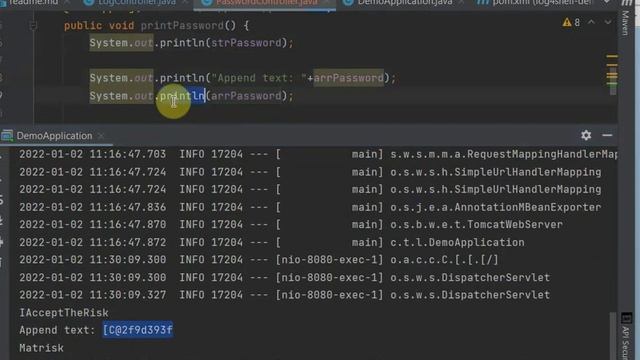Close the DemoApplication run tab
Screen dimensions: 640x360
101,136
